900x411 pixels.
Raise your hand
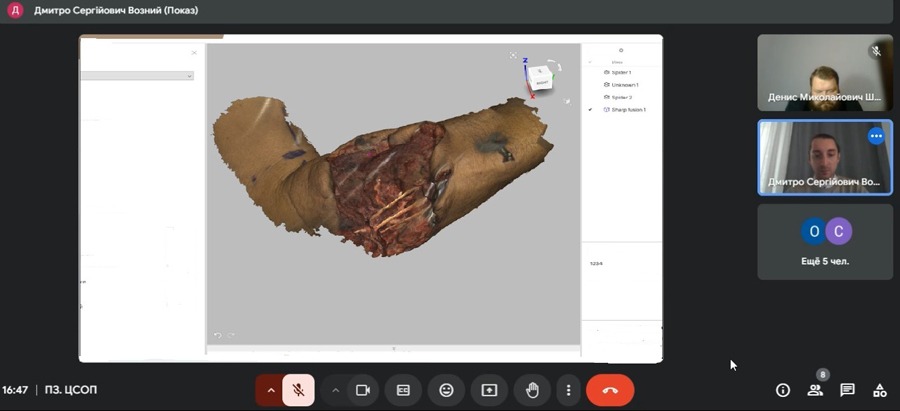533,390
